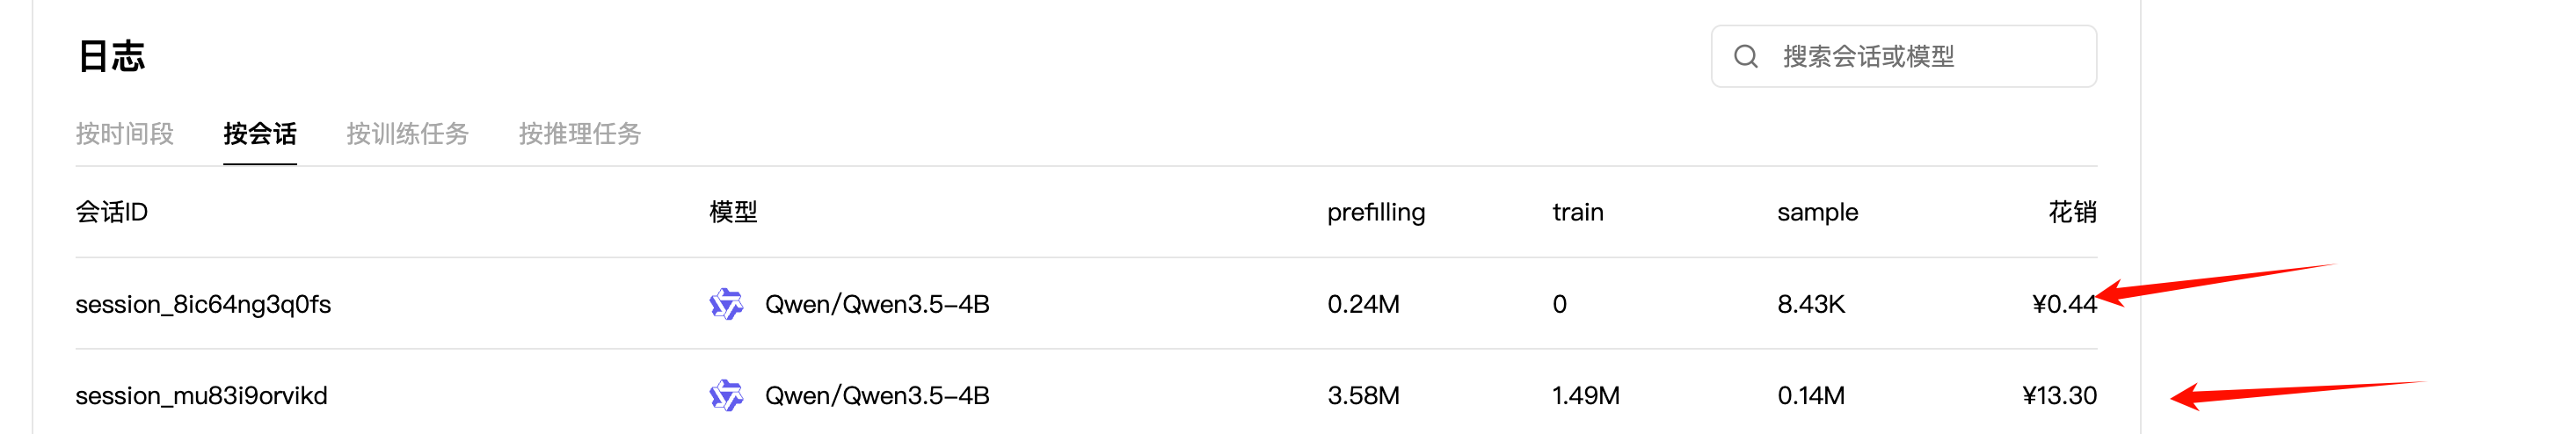Click the prefilling column header
Image resolution: width=2576 pixels, height=434 pixels.
(1376, 212)
